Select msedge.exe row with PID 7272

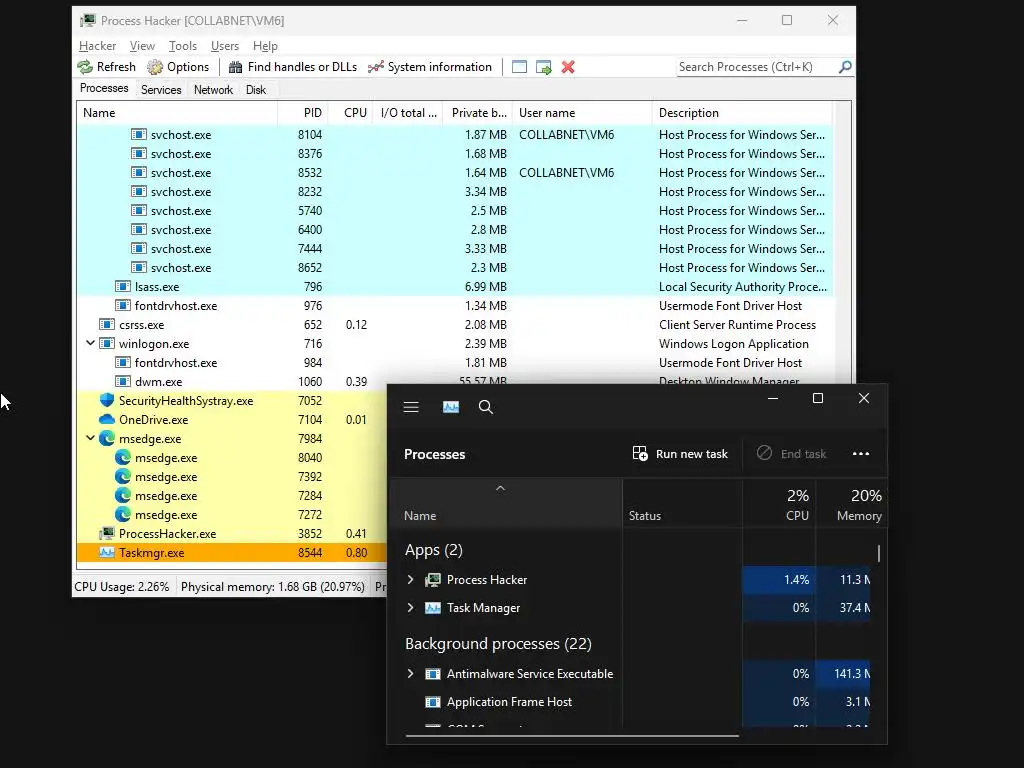(x=232, y=515)
